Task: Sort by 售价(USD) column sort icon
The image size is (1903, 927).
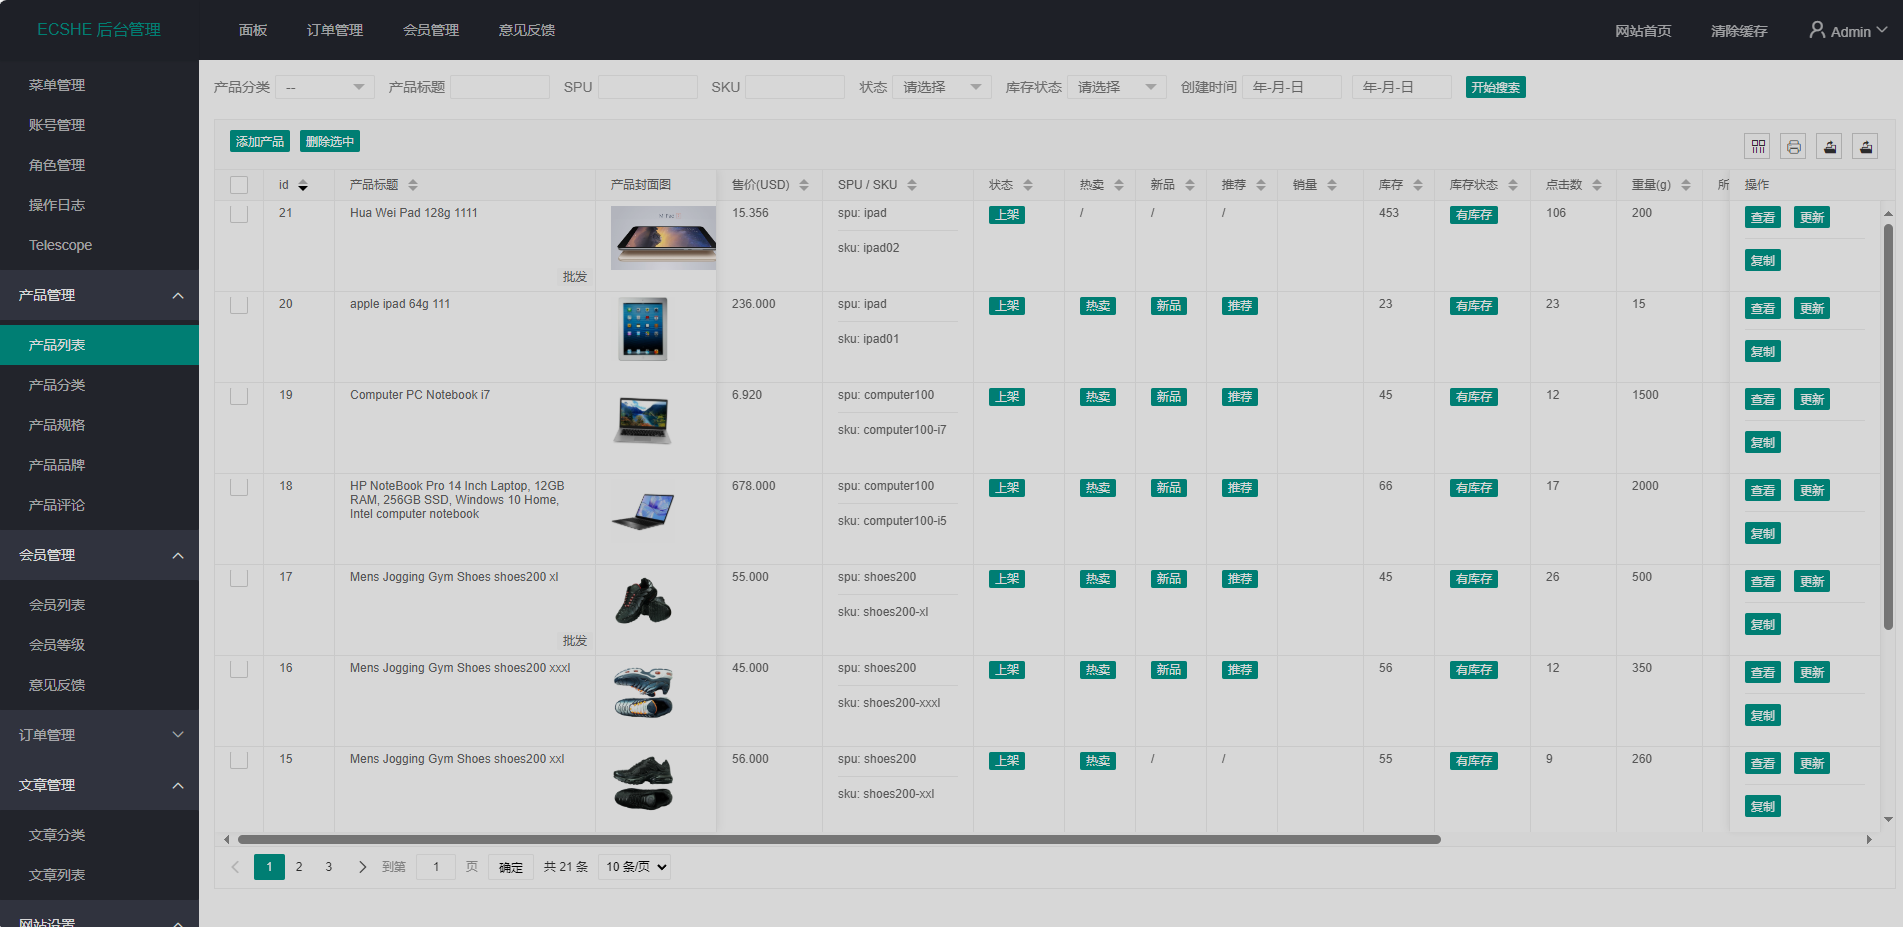Action: pyautogui.click(x=804, y=185)
